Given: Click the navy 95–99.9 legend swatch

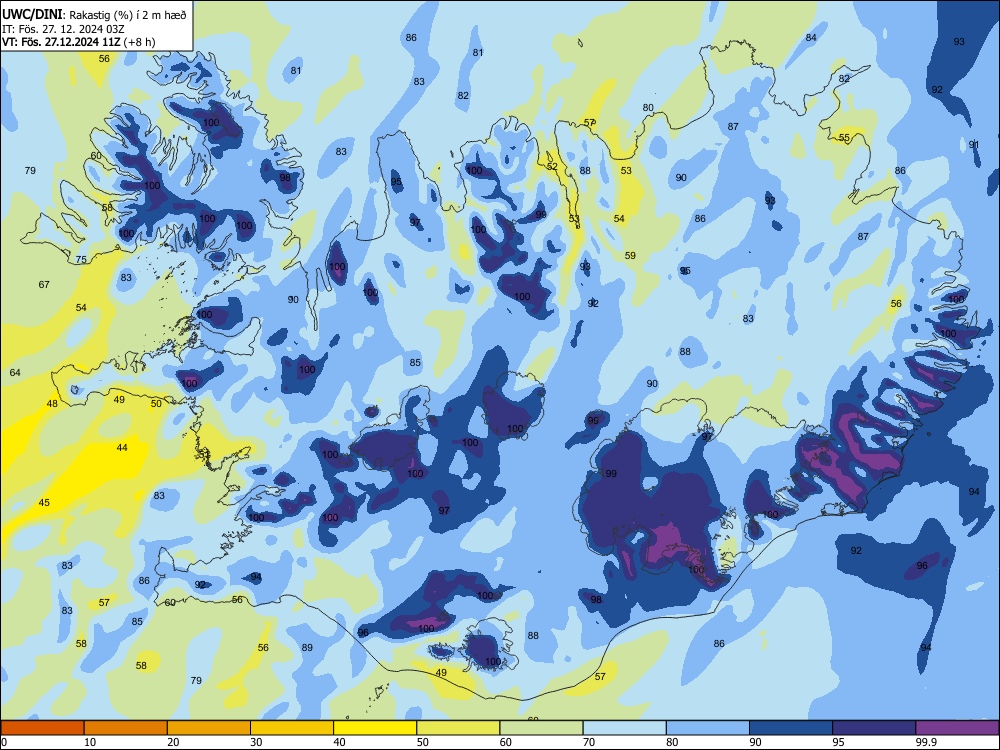Looking at the screenshot, I should (874, 728).
